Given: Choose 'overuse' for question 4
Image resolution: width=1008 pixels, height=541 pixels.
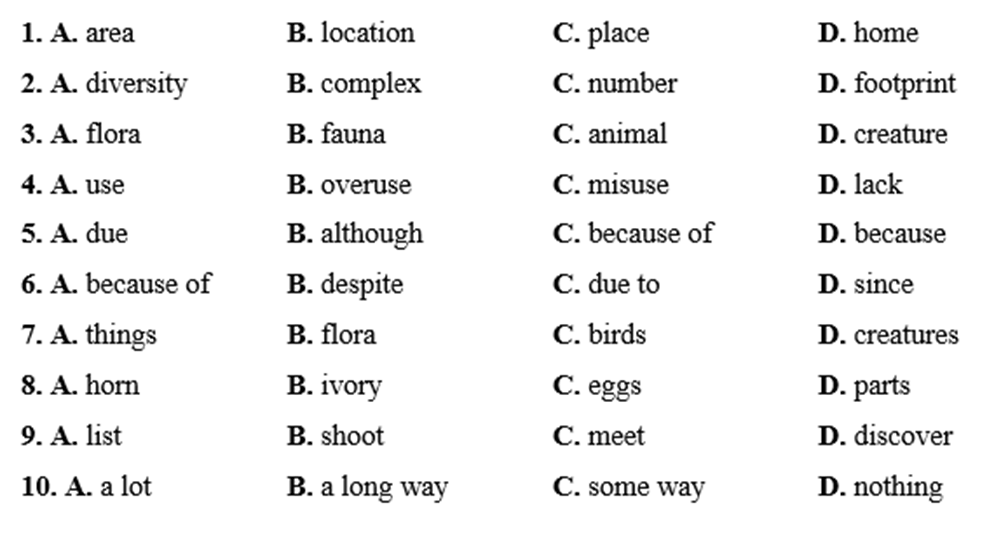Looking at the screenshot, I should pos(365,185).
